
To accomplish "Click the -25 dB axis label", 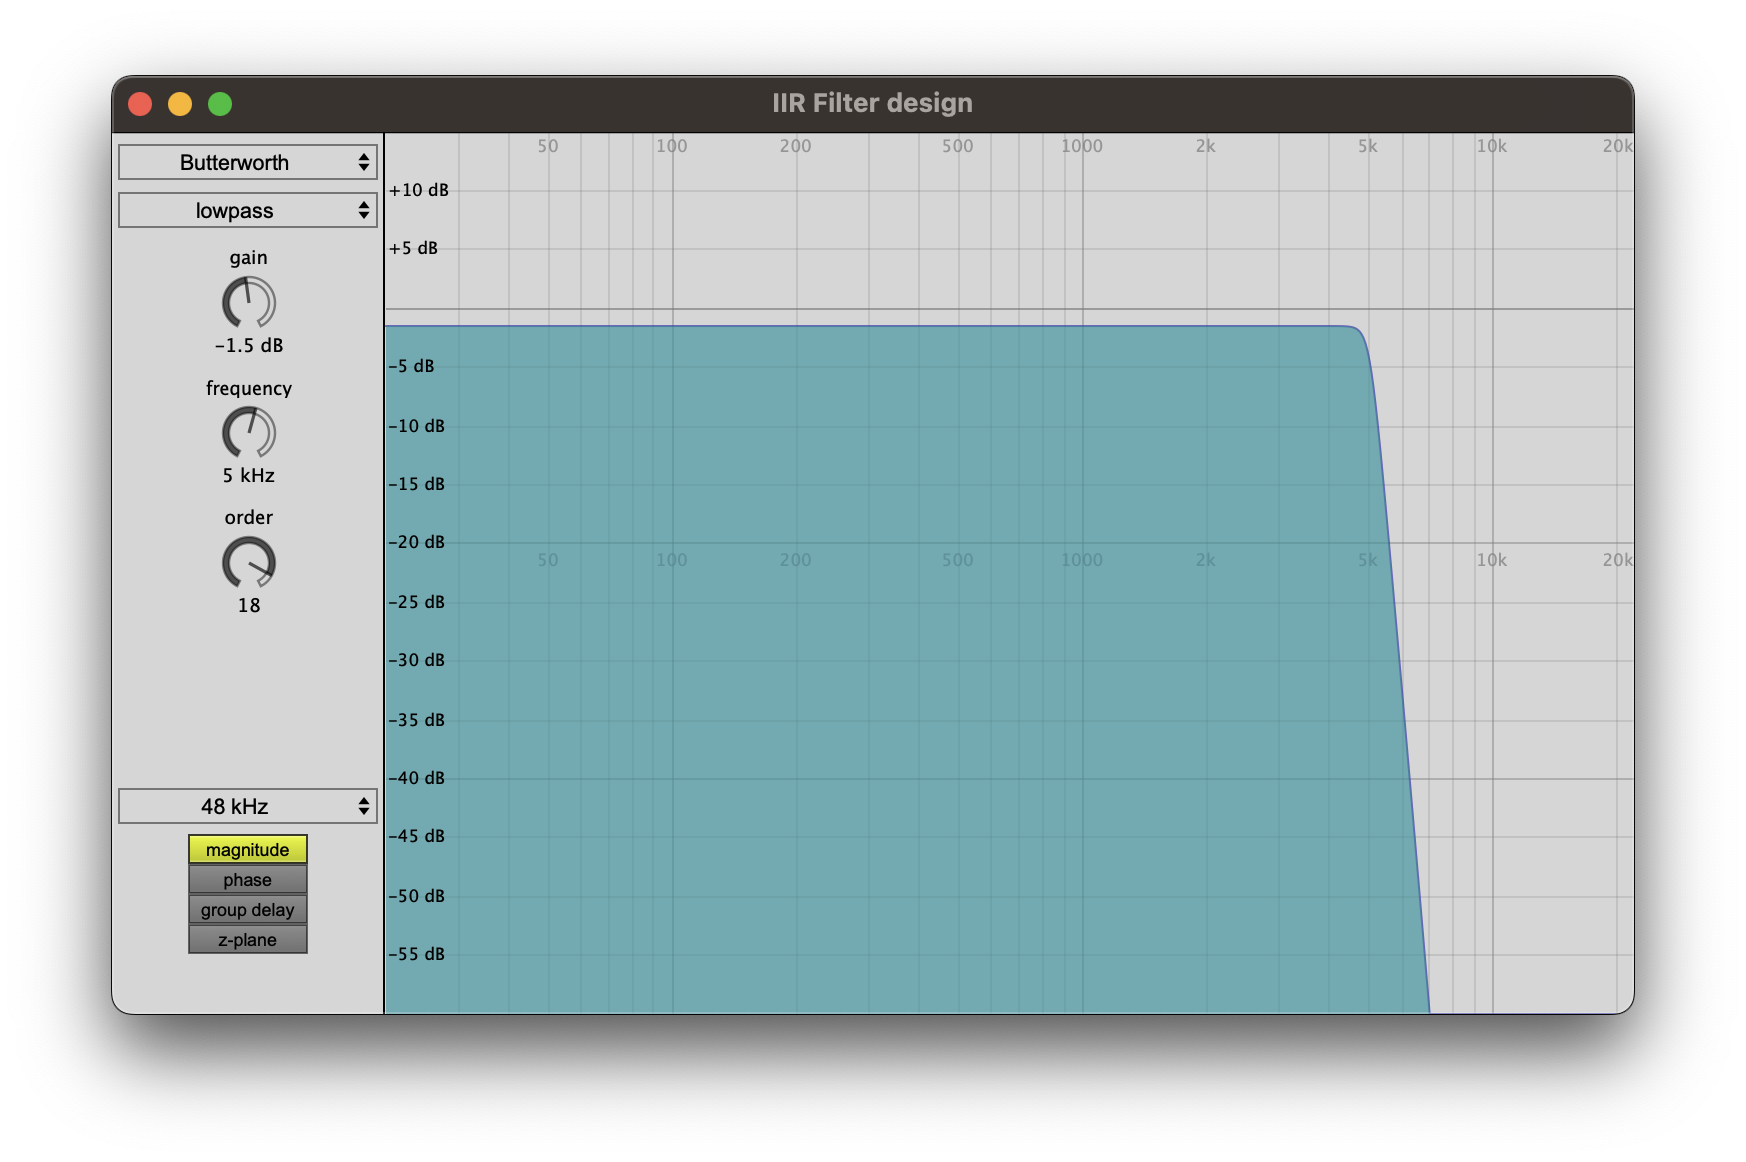I will point(417,602).
